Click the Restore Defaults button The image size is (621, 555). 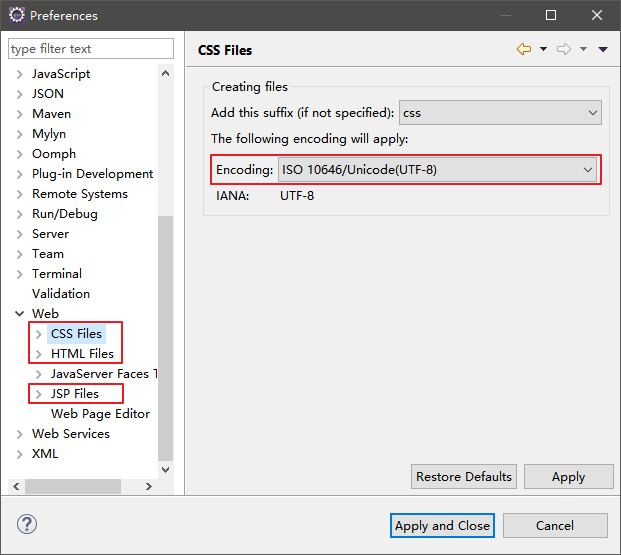click(463, 477)
